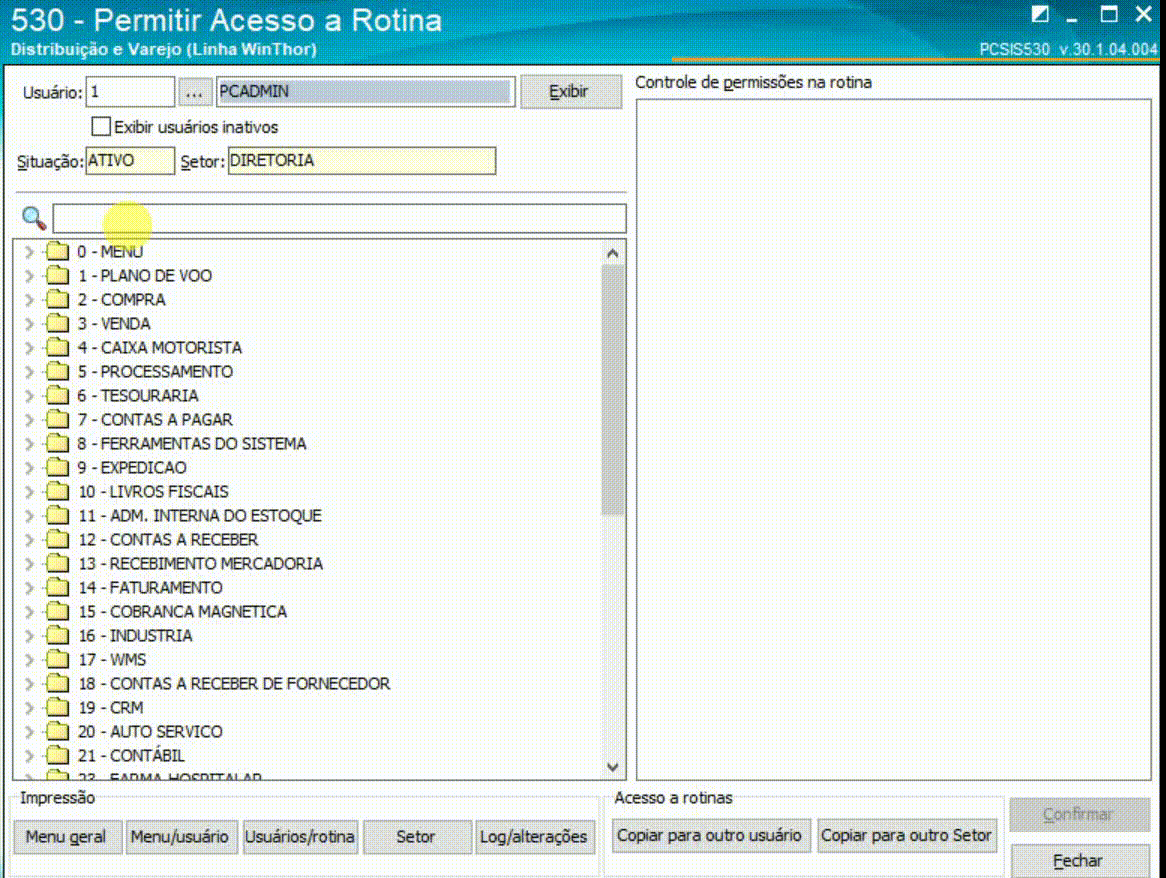Click the tree scrollbar down arrow
1166x878 pixels.
[613, 767]
